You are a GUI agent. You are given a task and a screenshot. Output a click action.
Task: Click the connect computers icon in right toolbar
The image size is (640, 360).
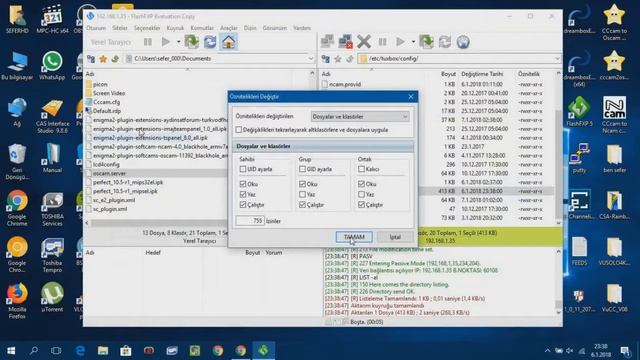(327, 42)
